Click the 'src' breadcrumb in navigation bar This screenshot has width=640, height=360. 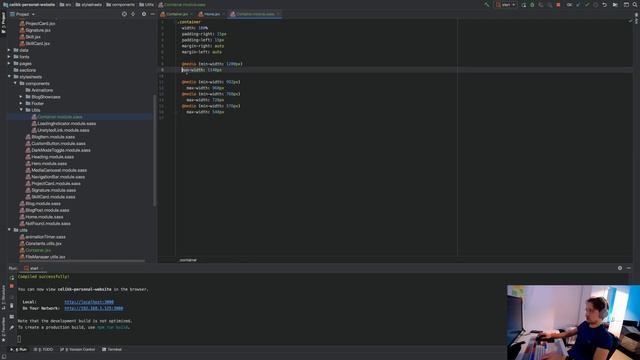(65, 5)
